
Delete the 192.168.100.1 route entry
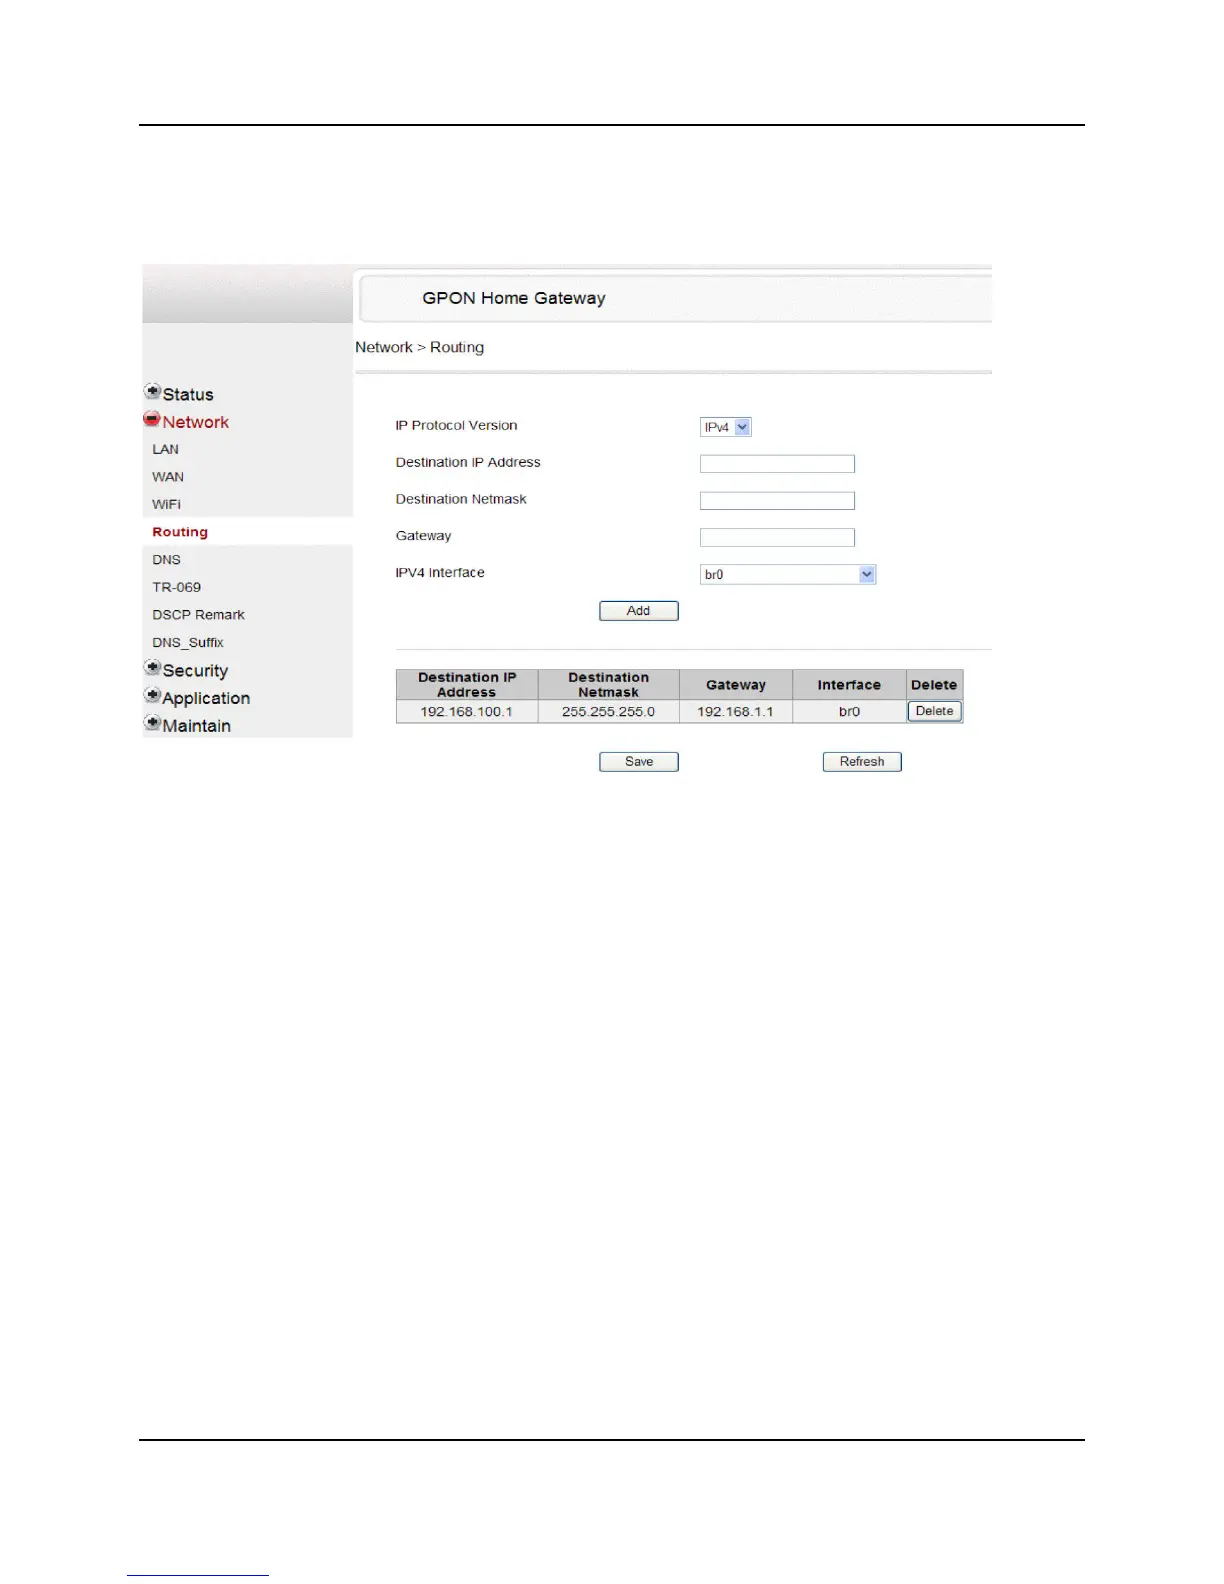[935, 711]
